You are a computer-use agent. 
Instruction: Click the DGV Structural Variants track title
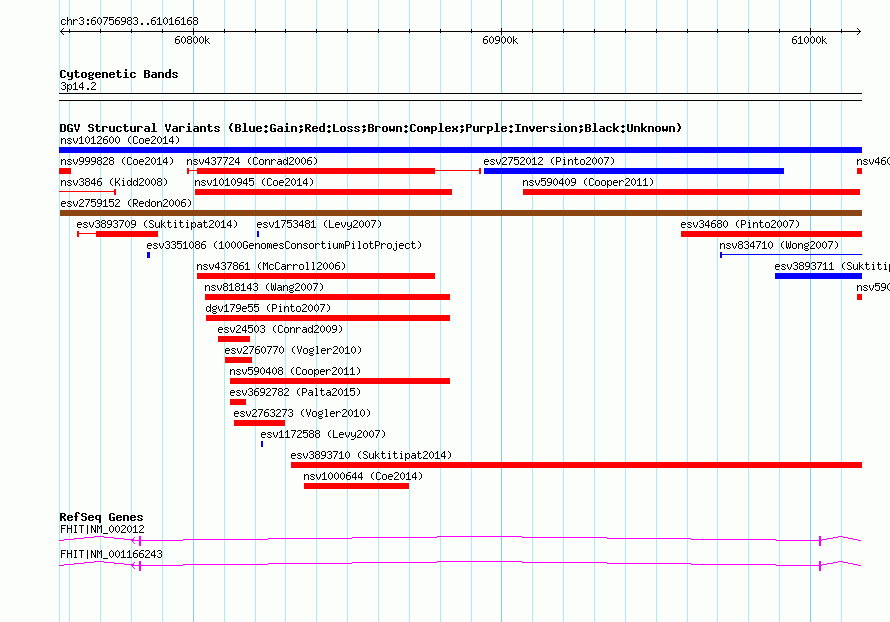click(371, 128)
